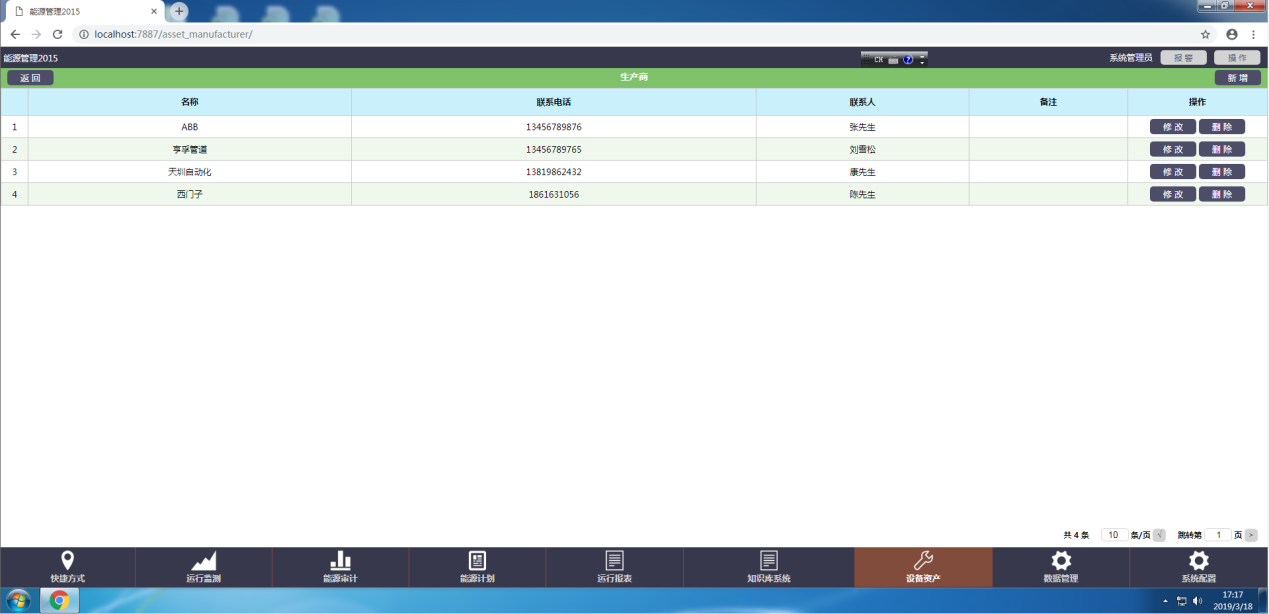
Task: Click next page arrow in pagination
Action: [x=1251, y=535]
